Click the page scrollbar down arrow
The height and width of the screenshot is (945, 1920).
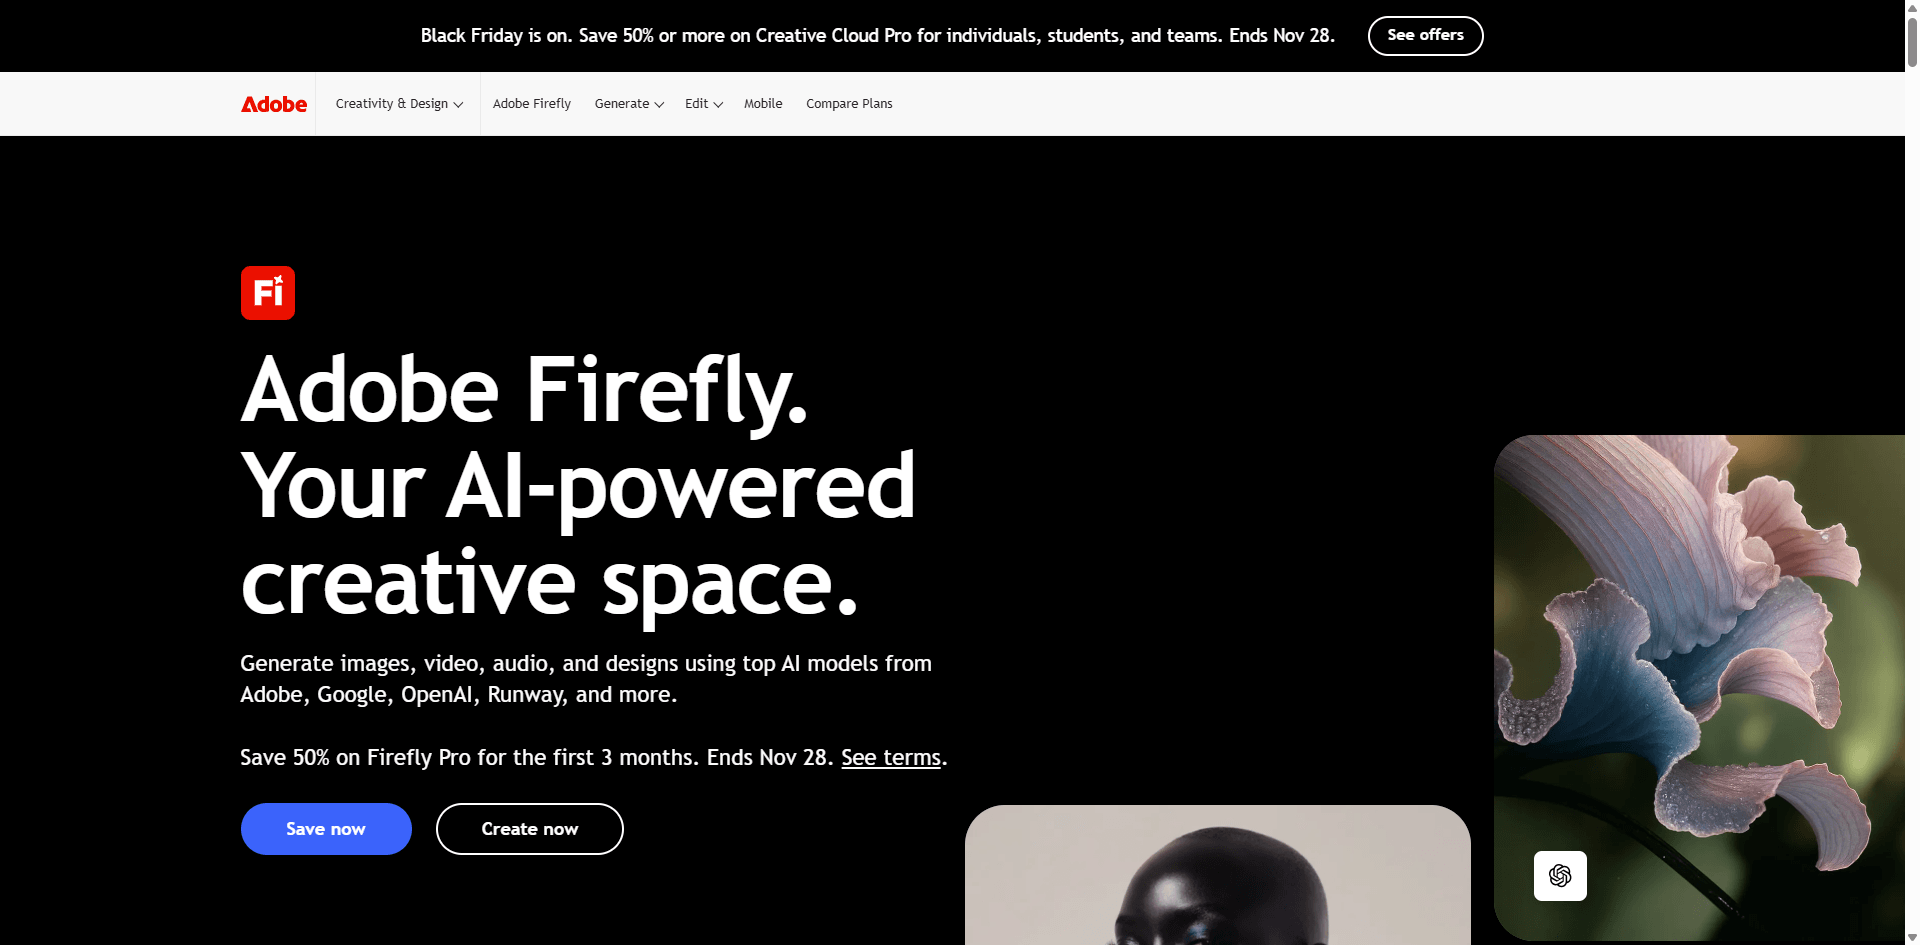coord(1912,938)
